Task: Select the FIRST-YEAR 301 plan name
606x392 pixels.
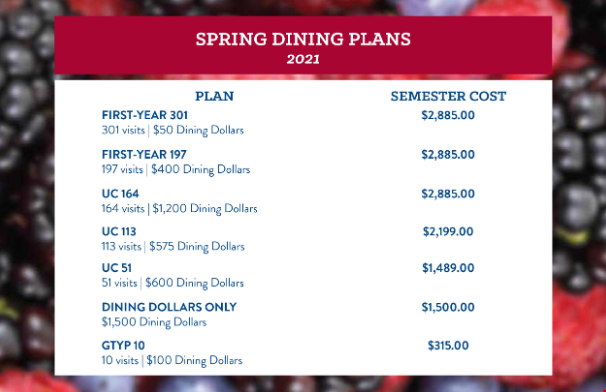Action: [145, 115]
